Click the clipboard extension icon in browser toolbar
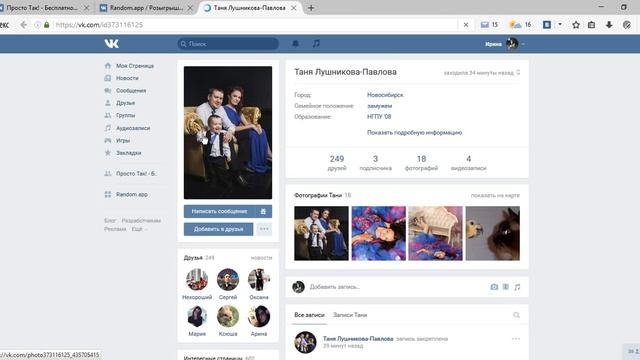 pyautogui.click(x=591, y=25)
